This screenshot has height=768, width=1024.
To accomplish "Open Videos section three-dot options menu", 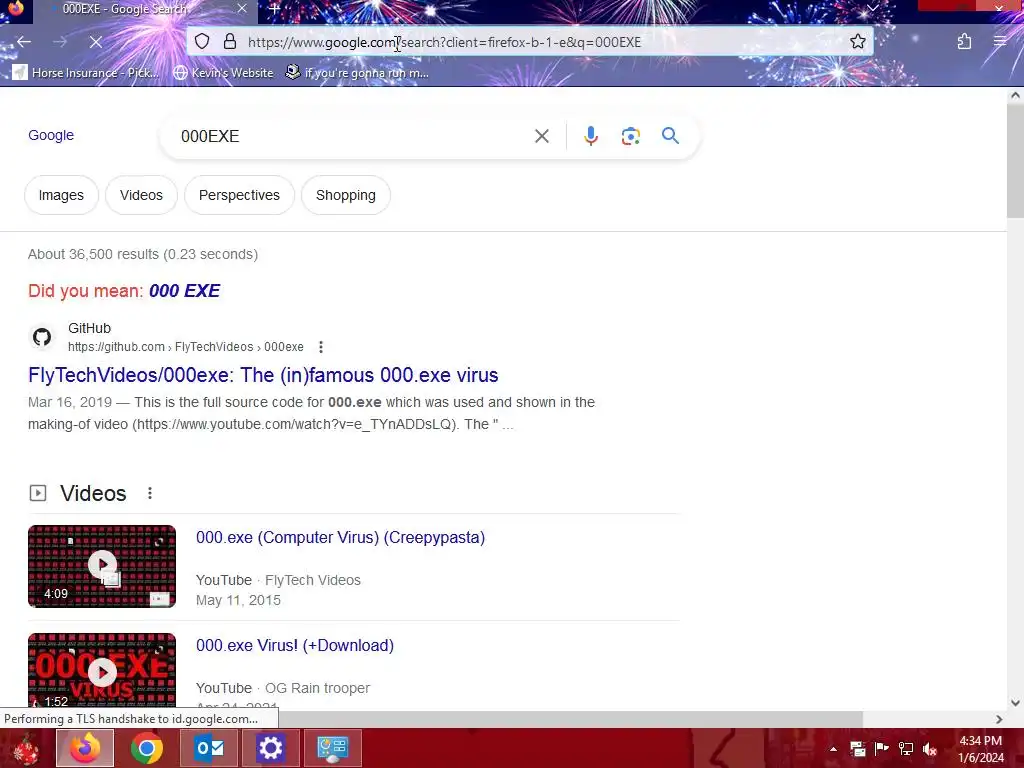I will point(150,493).
